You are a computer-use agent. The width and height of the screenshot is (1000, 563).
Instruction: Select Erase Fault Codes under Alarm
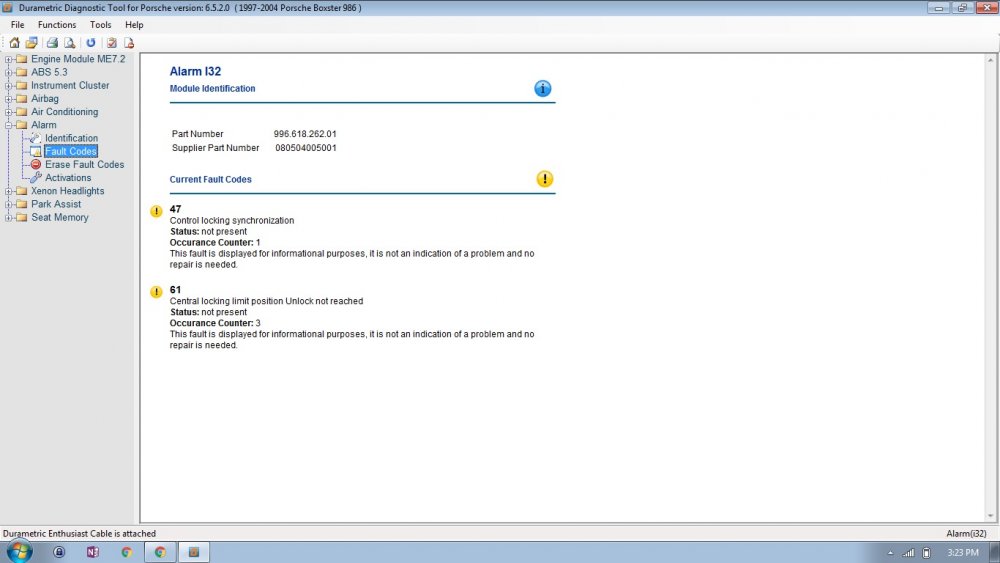click(84, 165)
